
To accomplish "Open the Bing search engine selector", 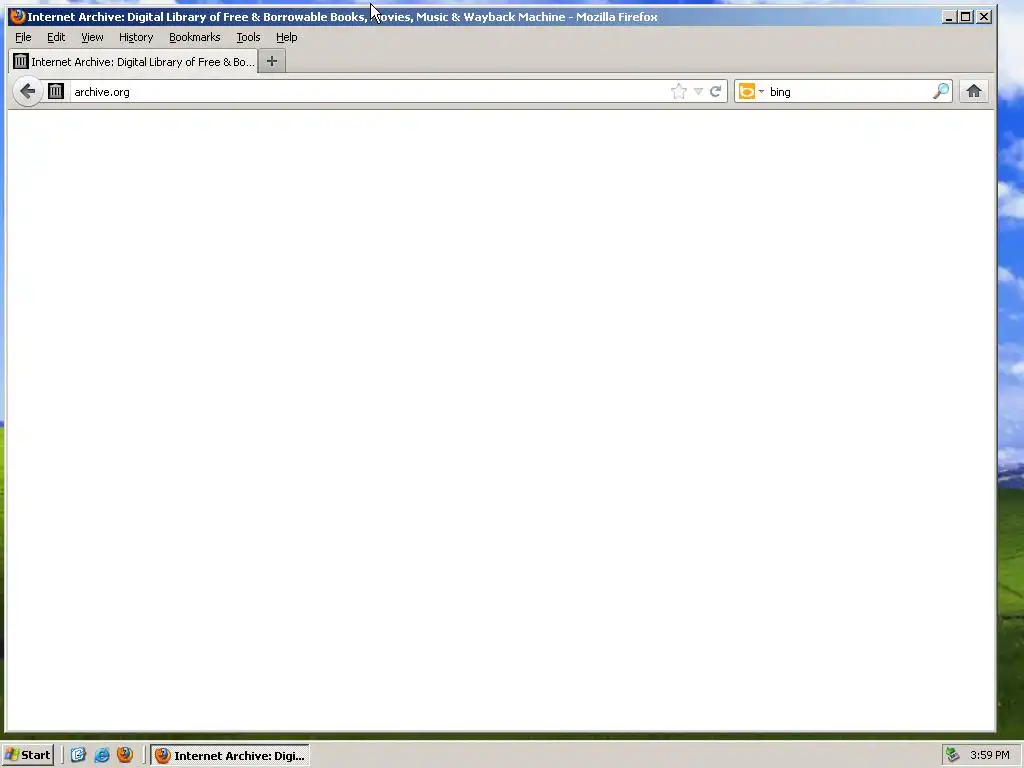I will click(751, 91).
